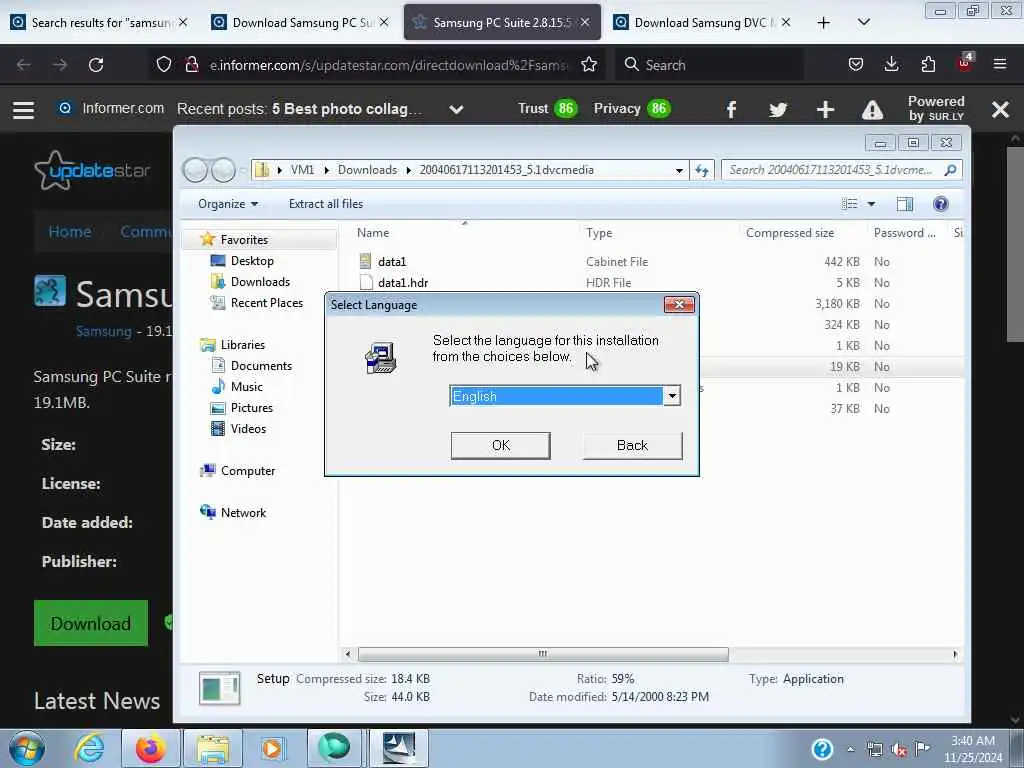Click warning triangle report icon
The image size is (1024, 768).
point(872,109)
